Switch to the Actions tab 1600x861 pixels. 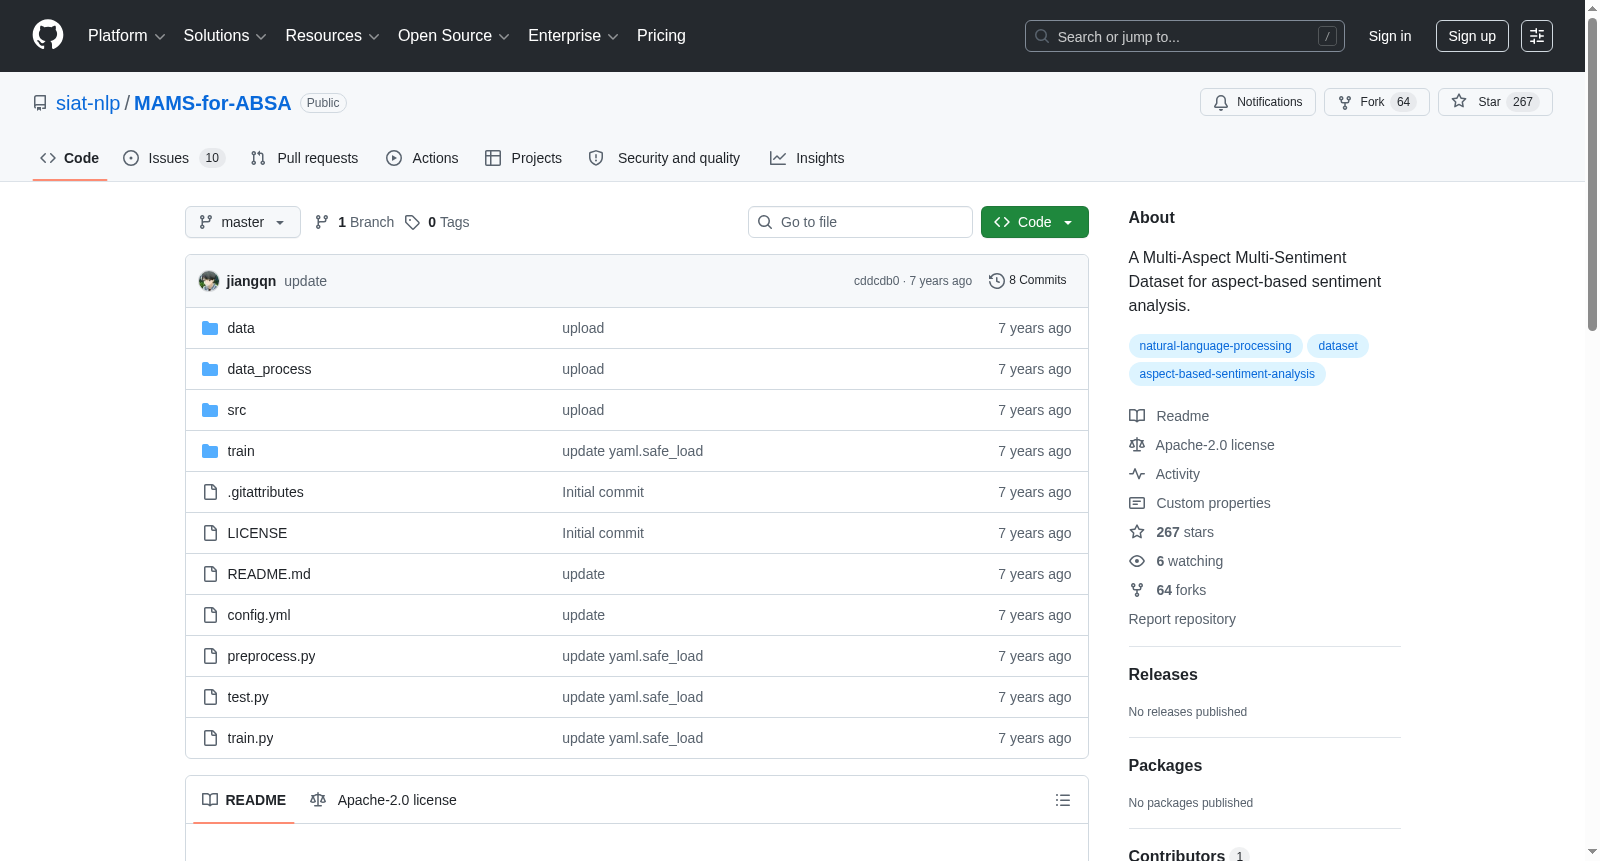pyautogui.click(x=422, y=158)
